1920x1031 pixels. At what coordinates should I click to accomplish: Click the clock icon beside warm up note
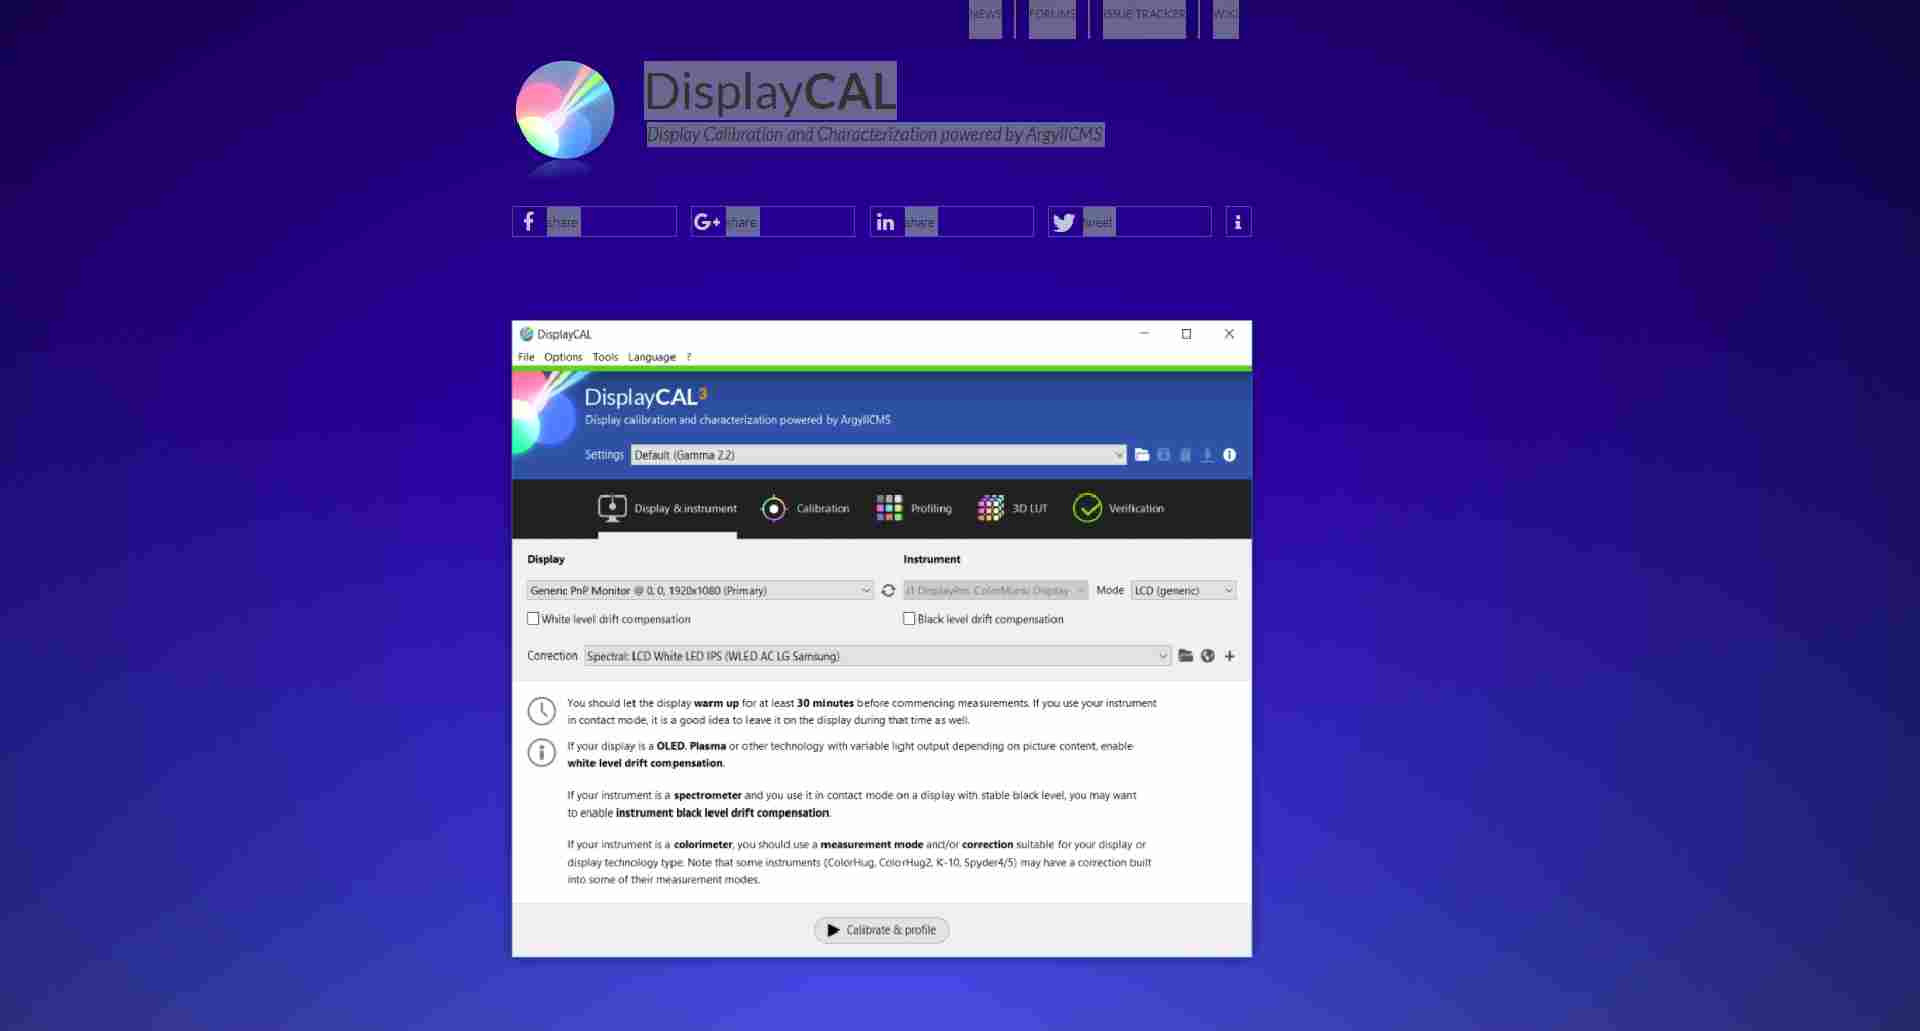[541, 711]
